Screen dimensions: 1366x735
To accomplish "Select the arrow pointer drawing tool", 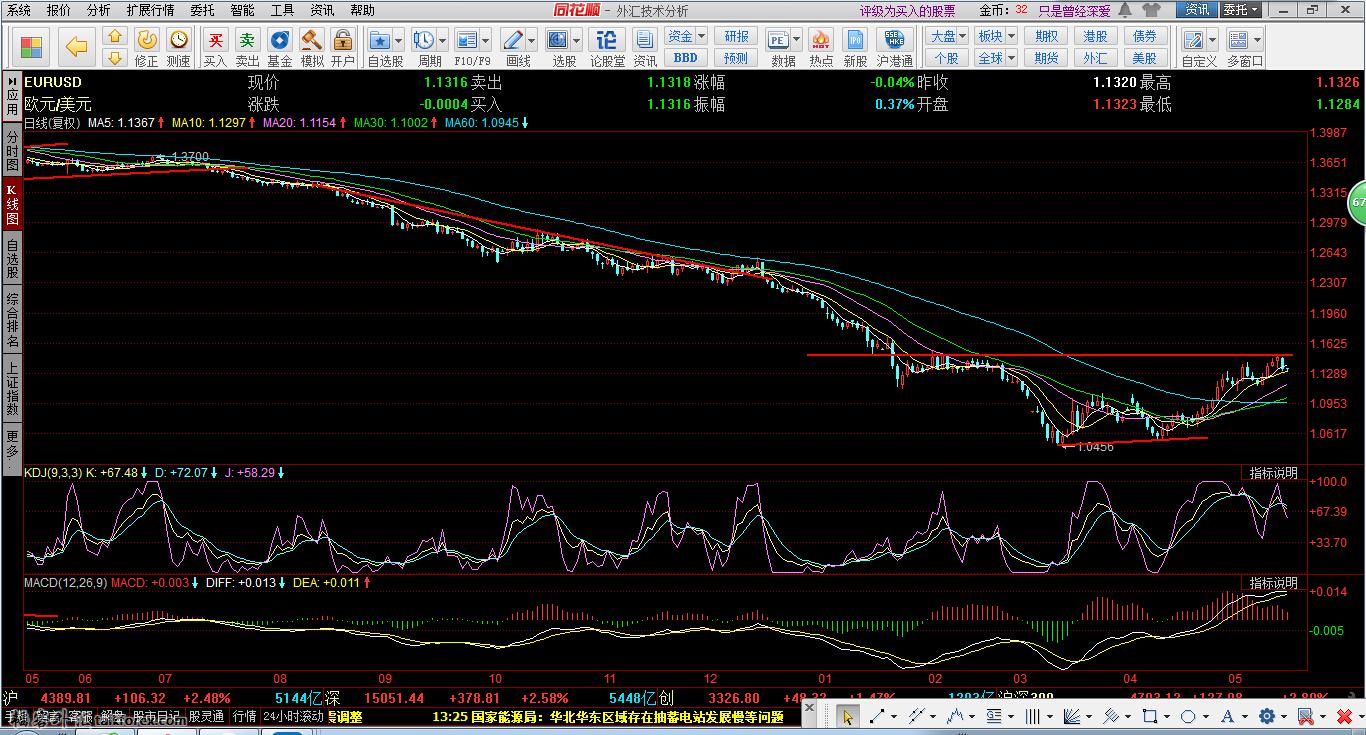I will [848, 716].
